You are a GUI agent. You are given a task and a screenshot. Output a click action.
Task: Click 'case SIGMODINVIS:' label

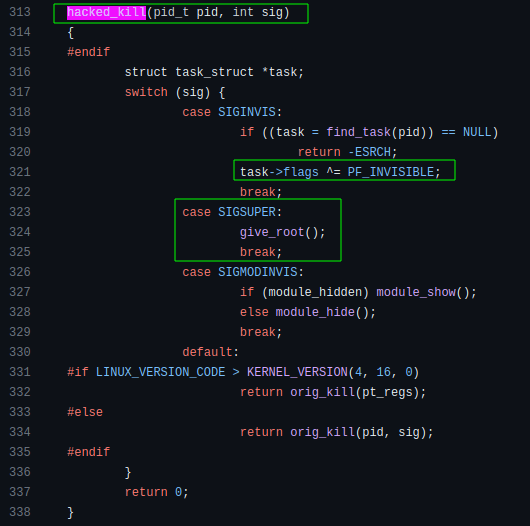click(243, 272)
